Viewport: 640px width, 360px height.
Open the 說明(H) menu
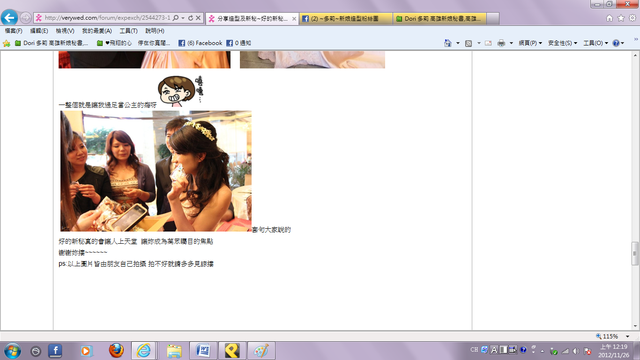(155, 31)
